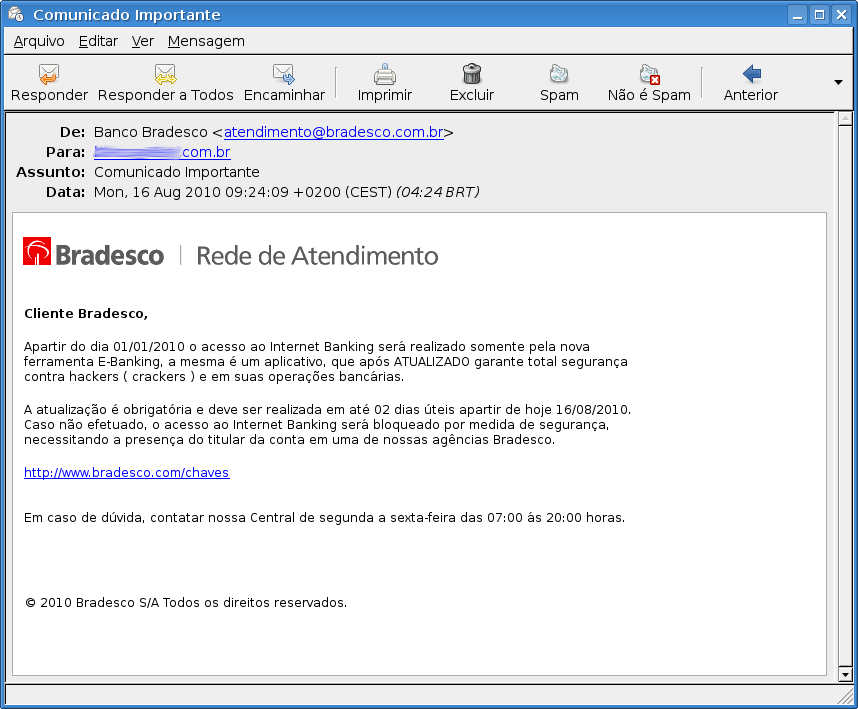Go to previous message with Anterior
This screenshot has height=709, width=858.
751,83
